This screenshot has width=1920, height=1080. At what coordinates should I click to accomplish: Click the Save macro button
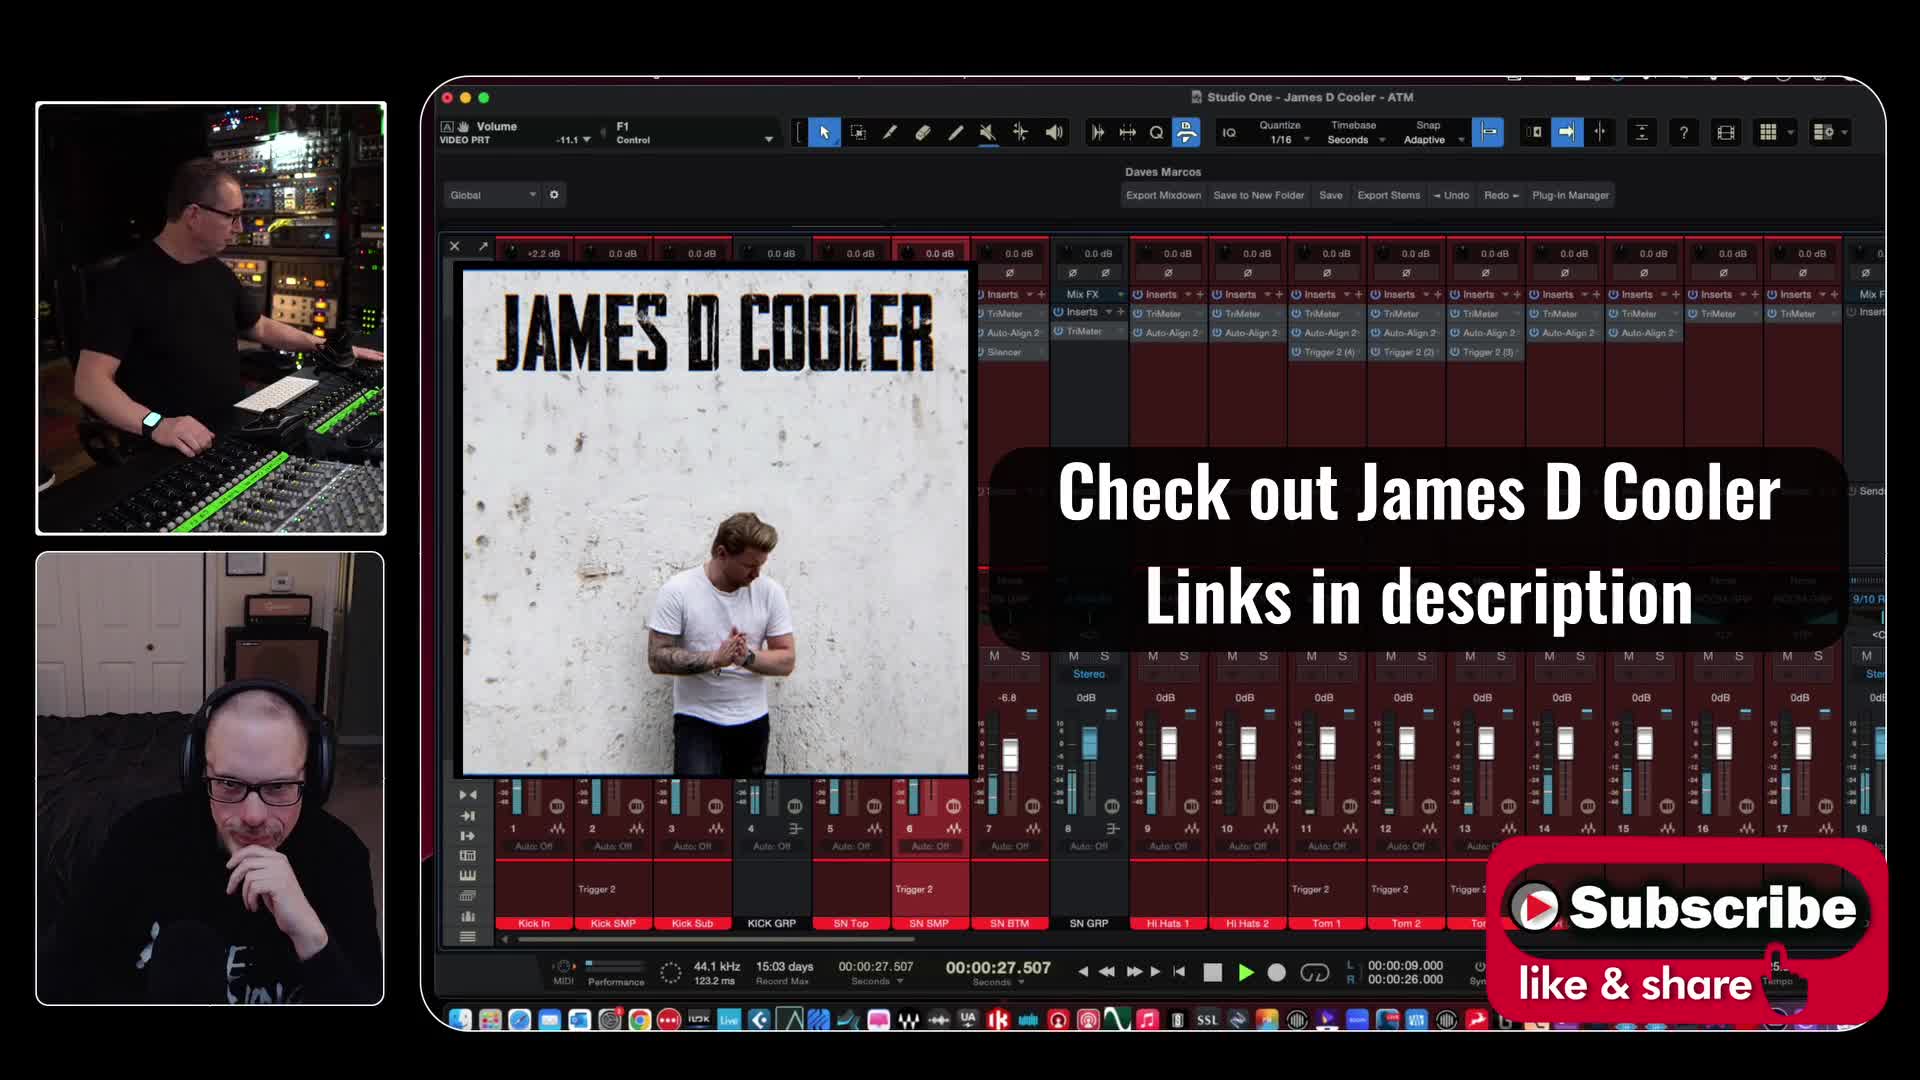tap(1330, 196)
